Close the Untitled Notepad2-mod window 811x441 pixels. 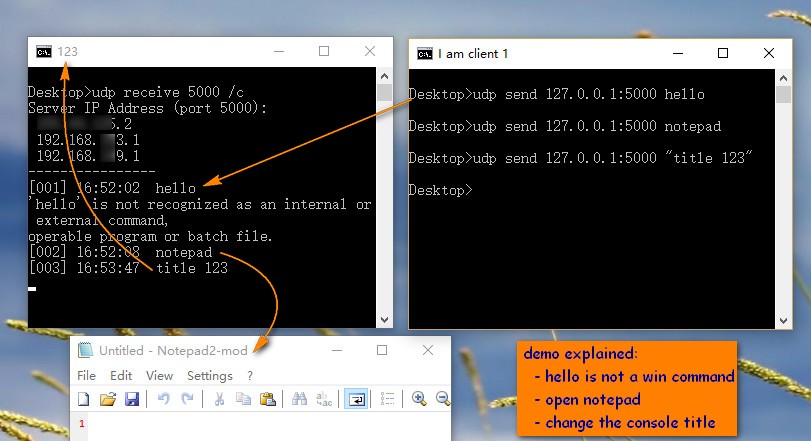pyautogui.click(x=428, y=351)
